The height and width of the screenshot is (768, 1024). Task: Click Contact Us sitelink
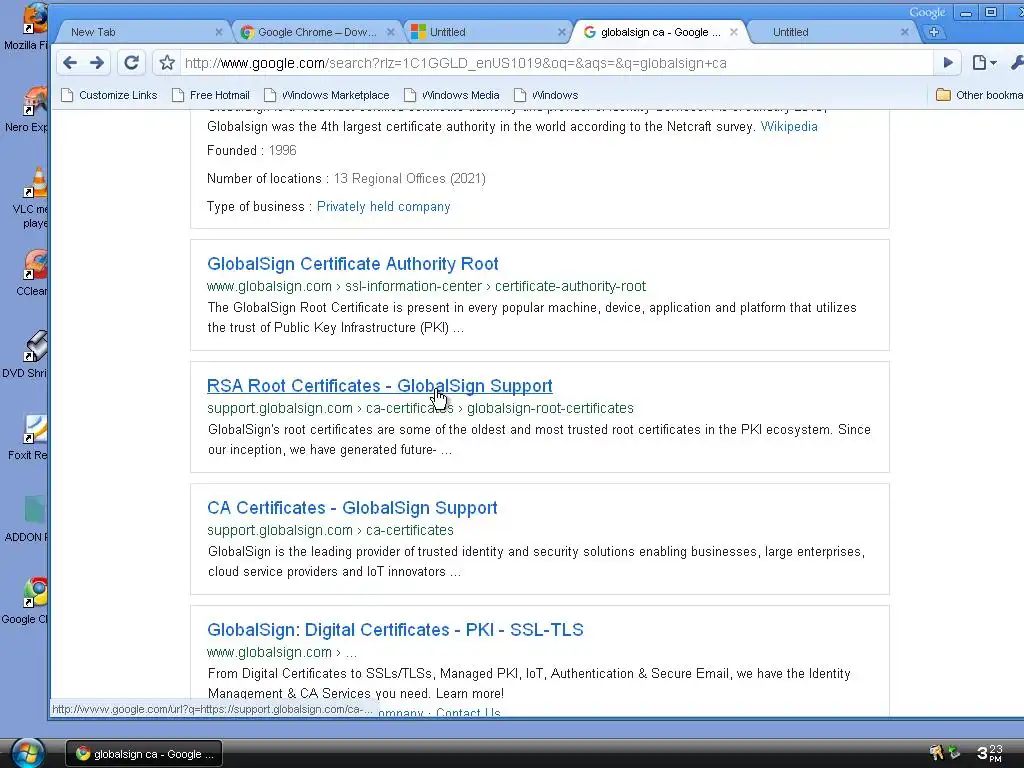[468, 712]
